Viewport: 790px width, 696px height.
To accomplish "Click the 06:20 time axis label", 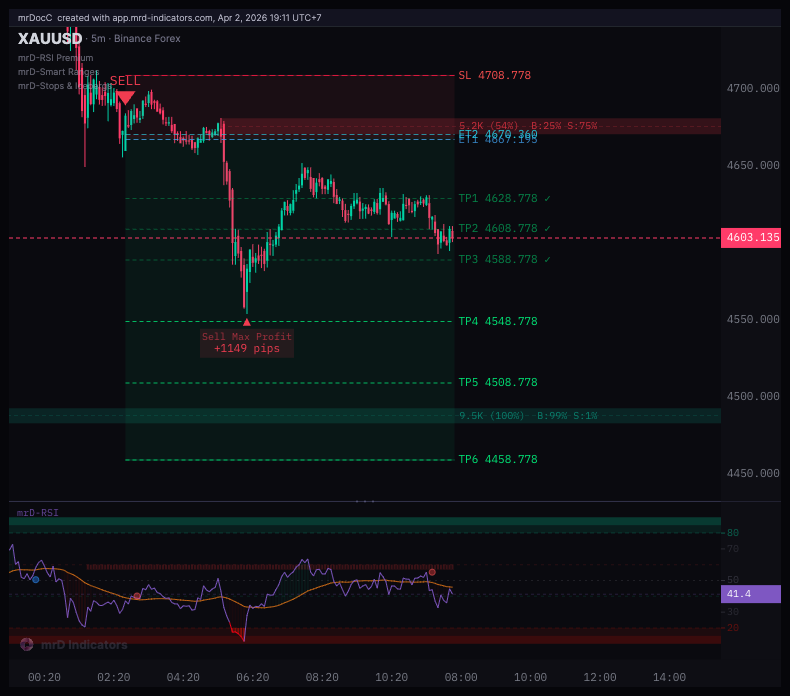I will 253,678.
